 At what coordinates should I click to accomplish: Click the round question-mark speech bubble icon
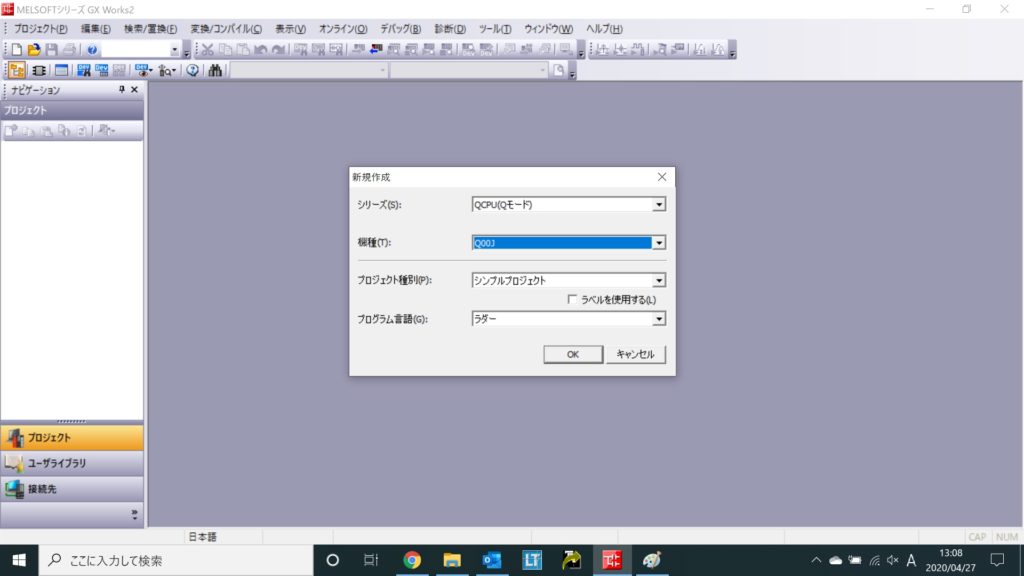click(192, 71)
